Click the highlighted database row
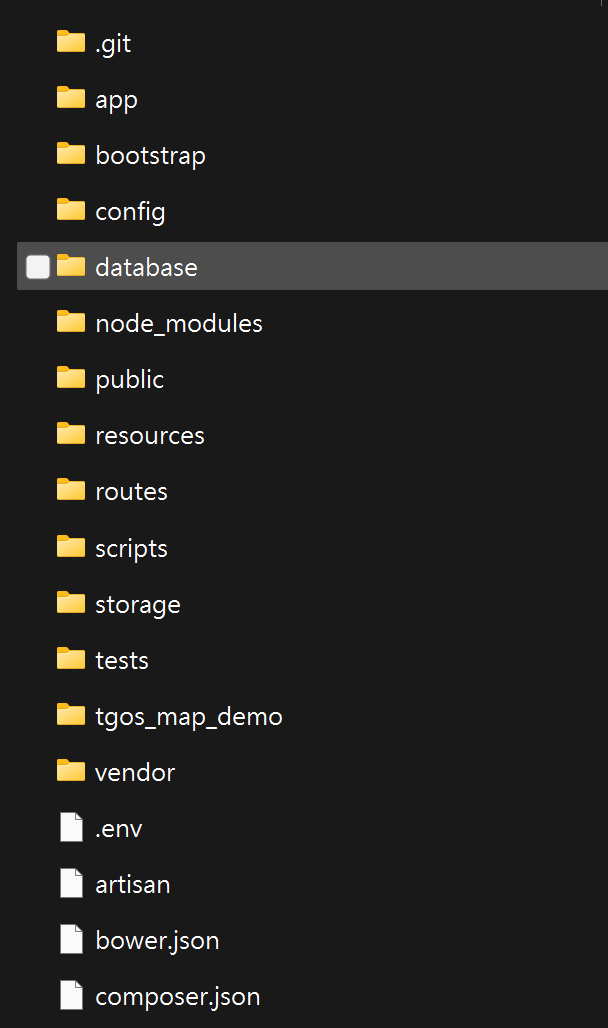 (x=312, y=266)
